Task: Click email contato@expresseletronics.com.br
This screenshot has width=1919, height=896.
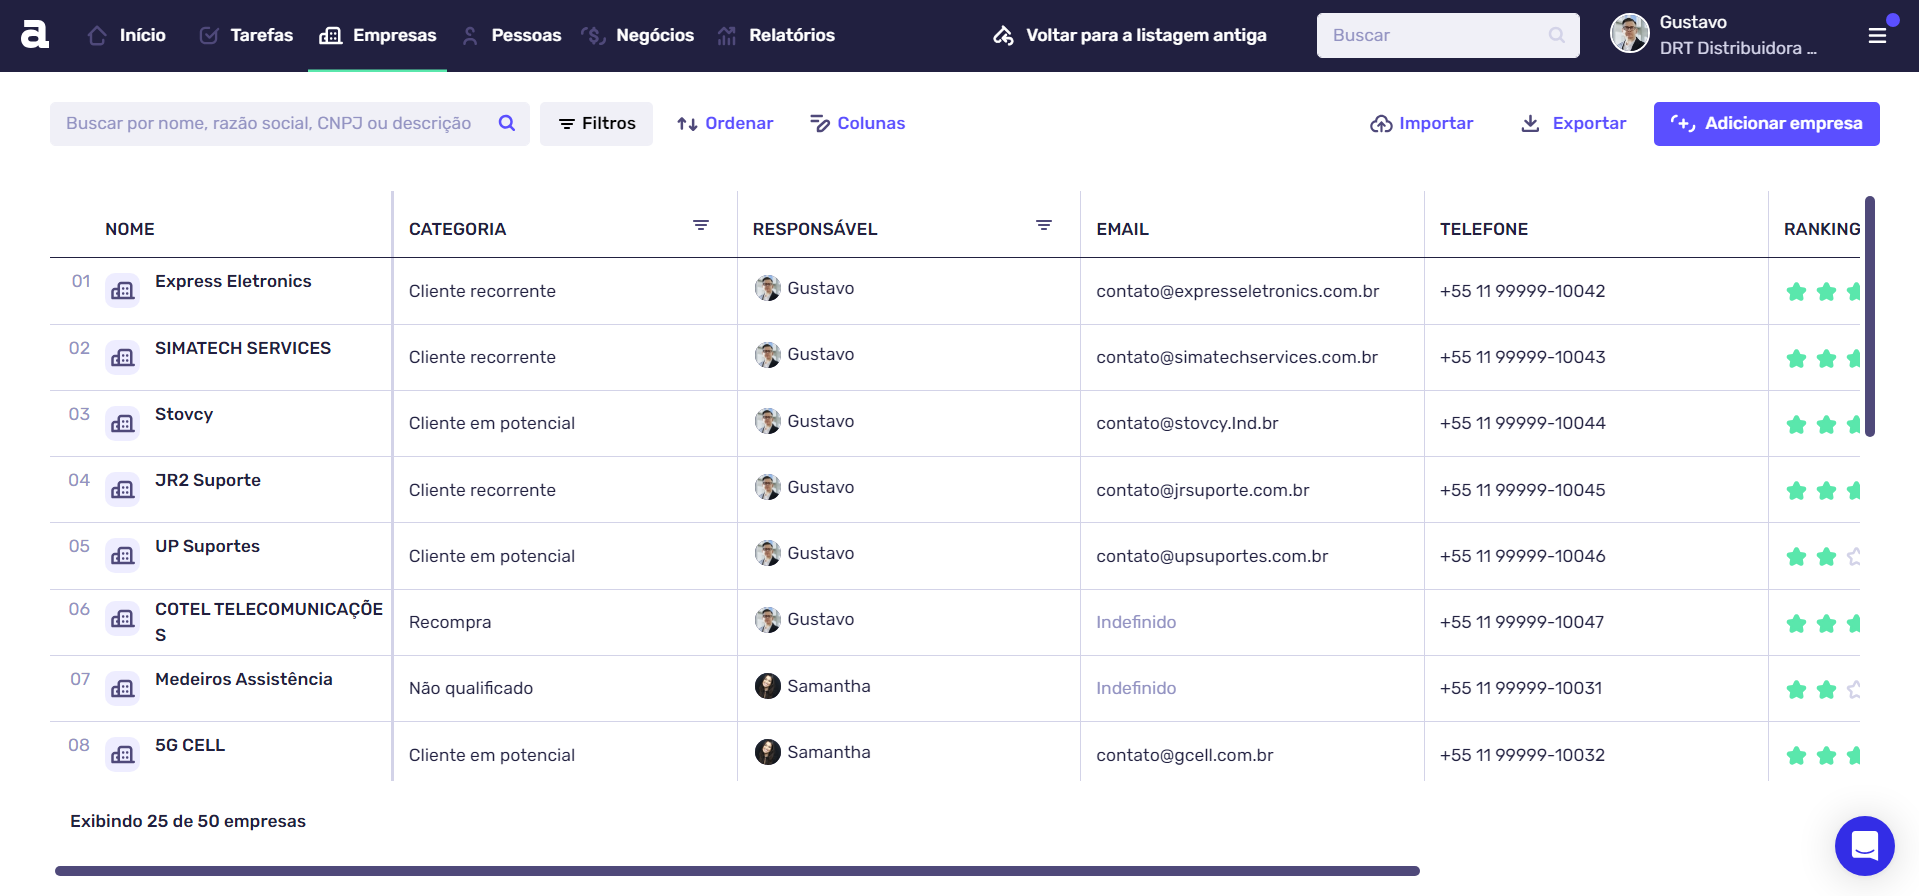Action: pyautogui.click(x=1237, y=291)
